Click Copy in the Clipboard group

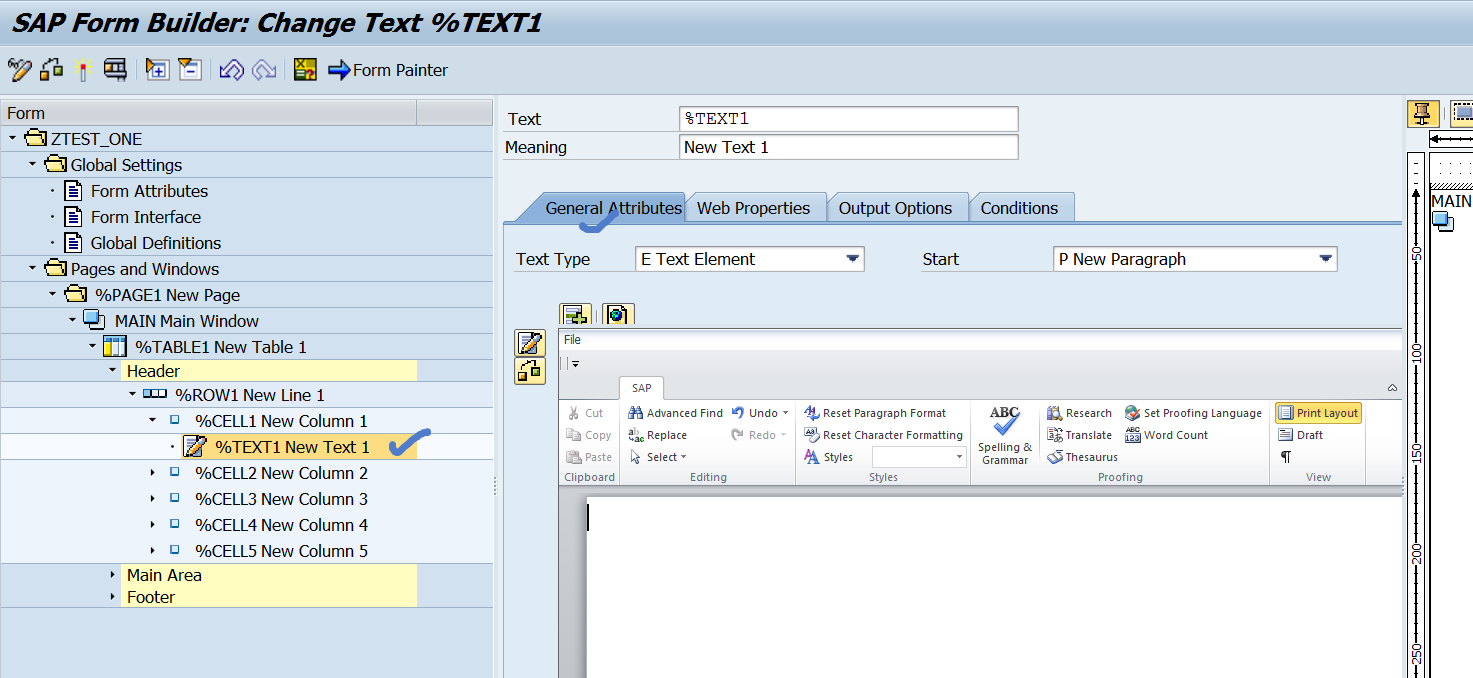click(588, 435)
